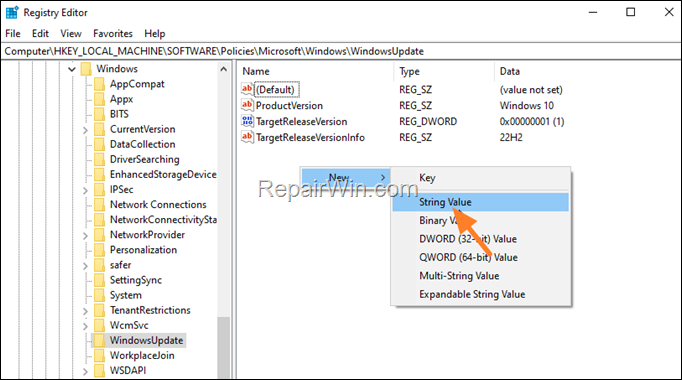Click the Registry Editor app icon in title bar
The width and height of the screenshot is (682, 380).
[12, 13]
